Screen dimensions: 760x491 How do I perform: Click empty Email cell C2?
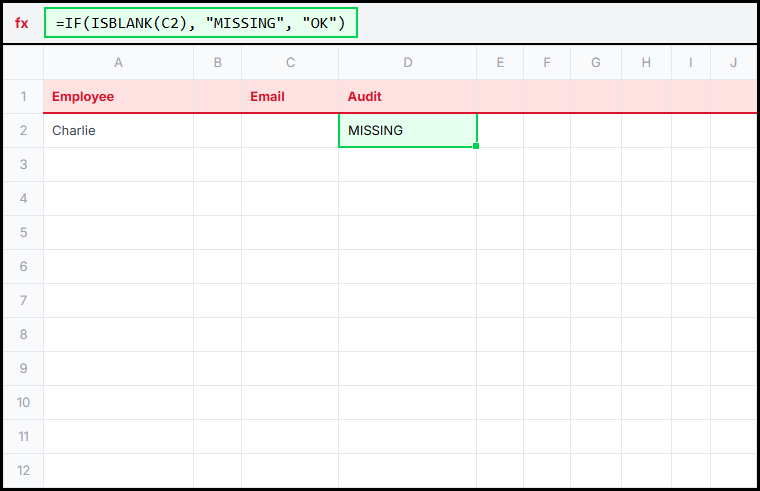pyautogui.click(x=290, y=130)
